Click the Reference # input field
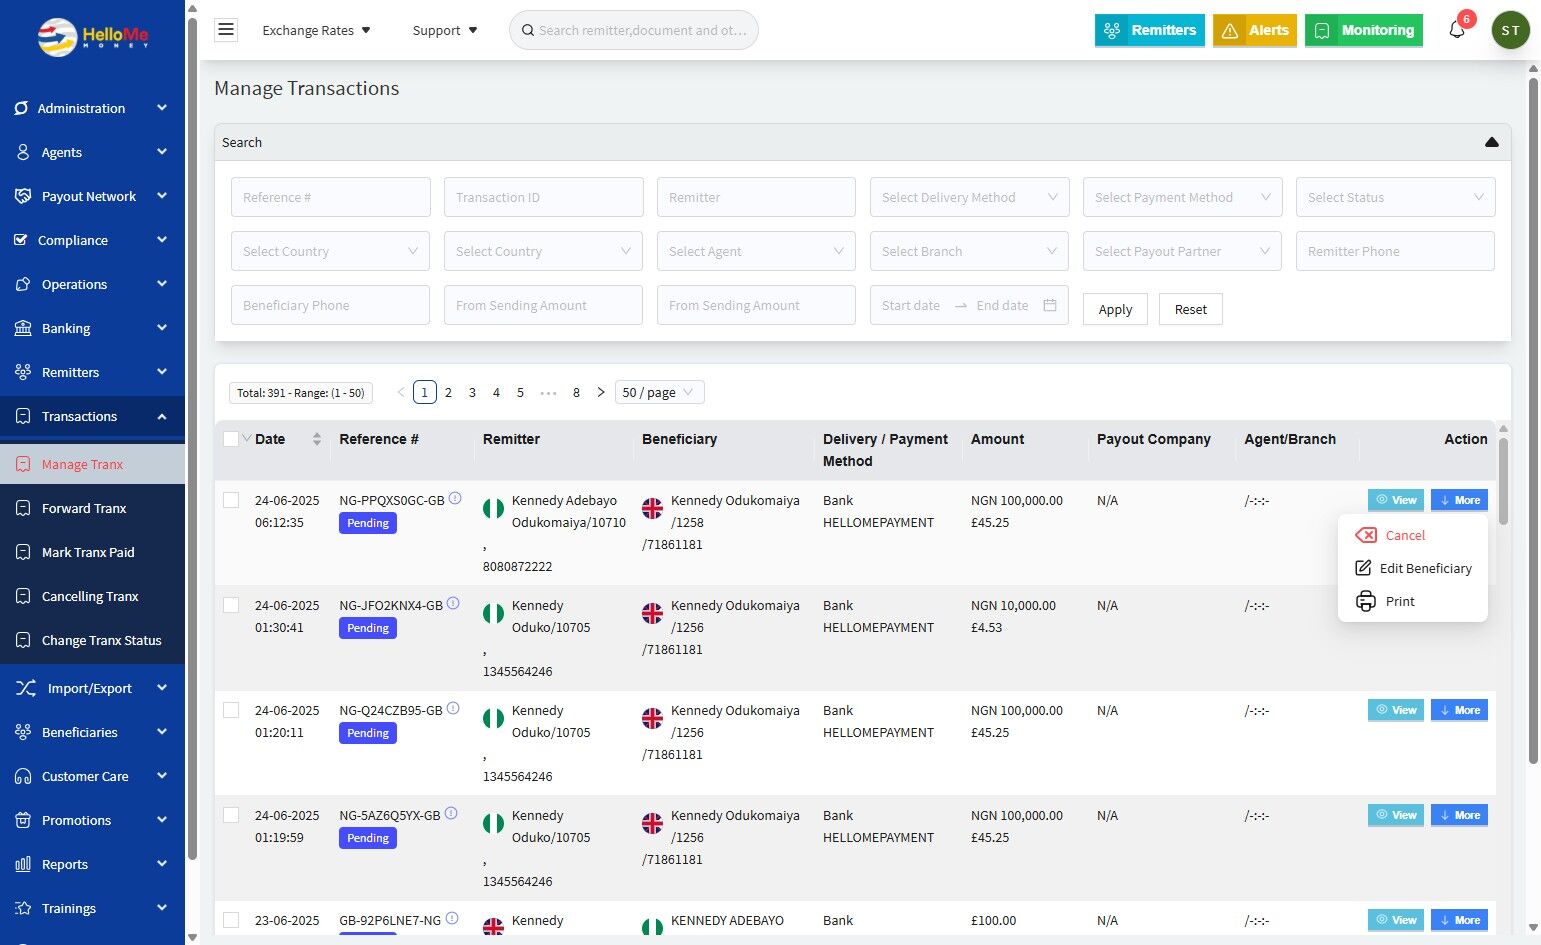The height and width of the screenshot is (945, 1541). tap(330, 197)
